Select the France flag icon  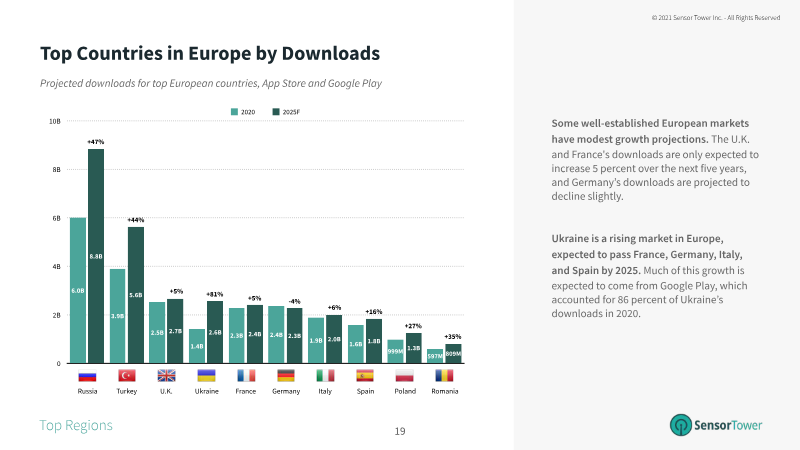pyautogui.click(x=246, y=376)
